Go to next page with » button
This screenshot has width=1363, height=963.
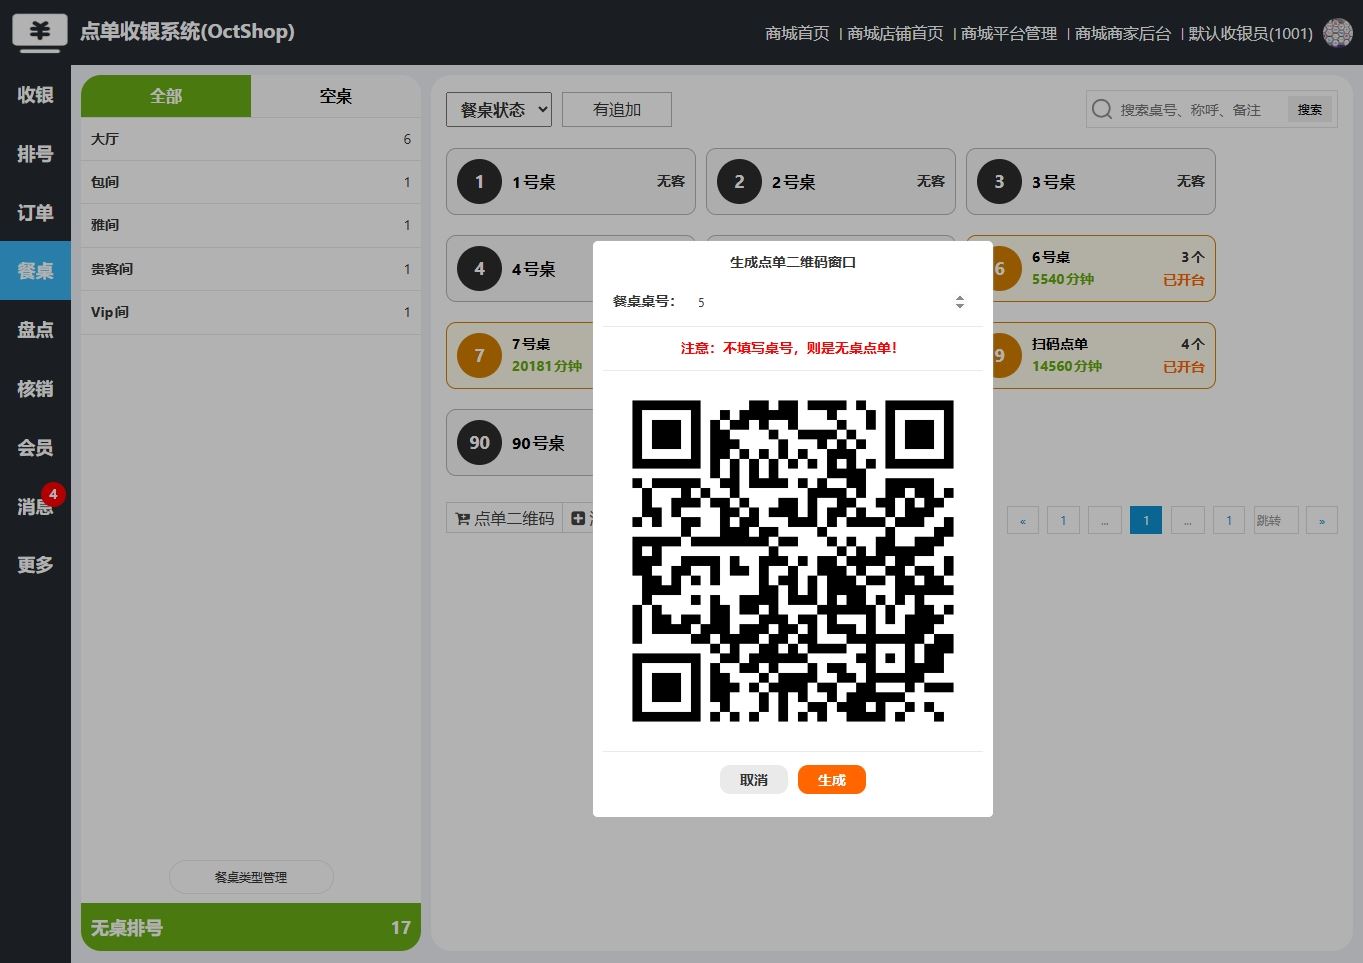click(1321, 520)
